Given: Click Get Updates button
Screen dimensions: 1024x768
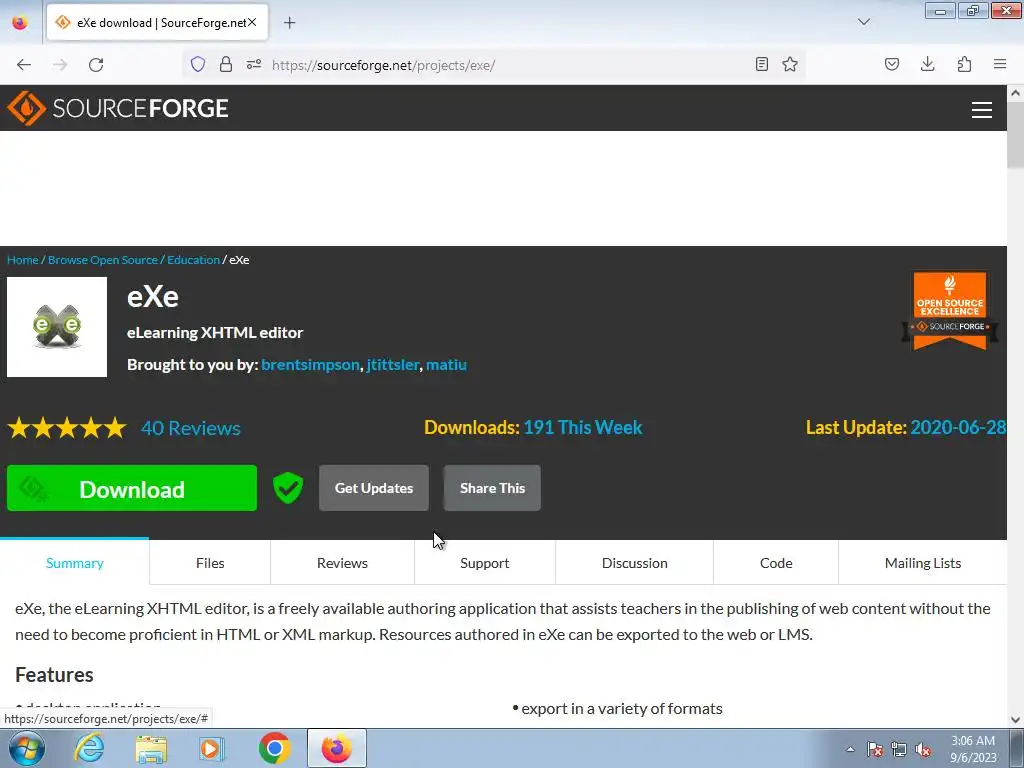Looking at the screenshot, I should click(374, 488).
